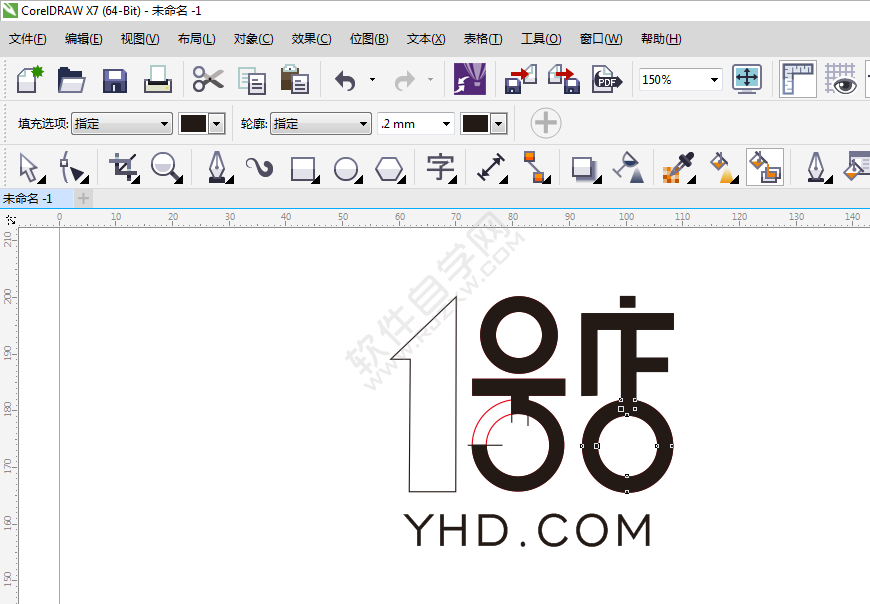The image size is (870, 604).
Task: Select the Ellipse tool
Action: point(347,169)
